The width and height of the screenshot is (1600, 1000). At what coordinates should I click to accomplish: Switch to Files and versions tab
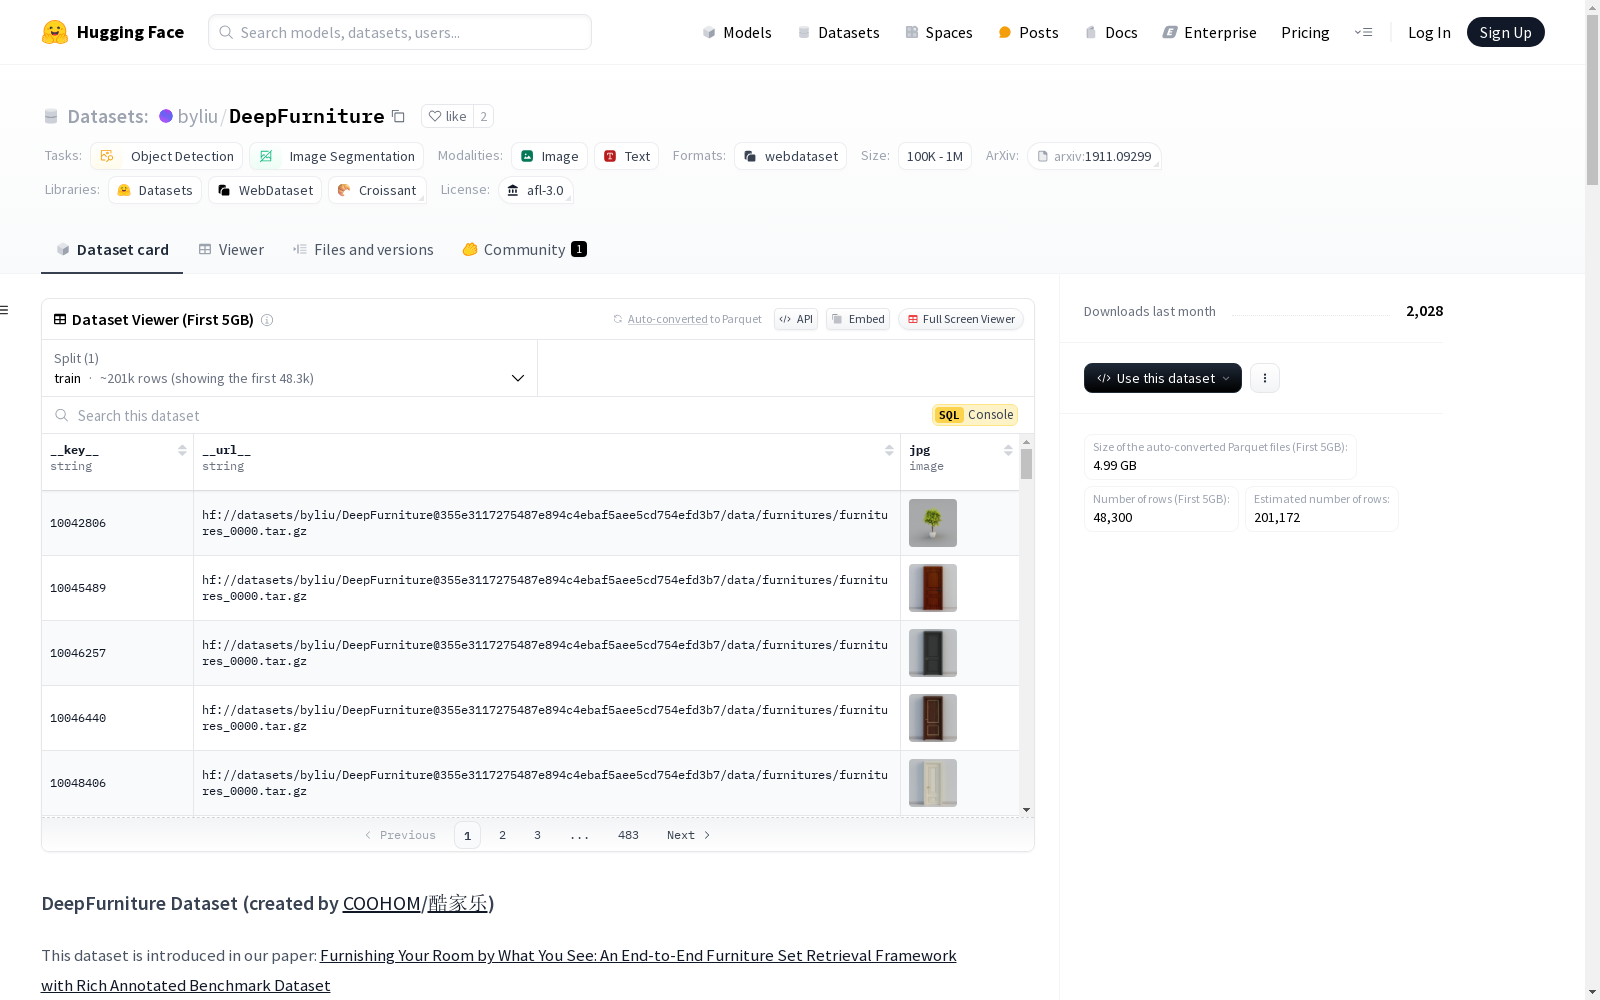tap(363, 250)
